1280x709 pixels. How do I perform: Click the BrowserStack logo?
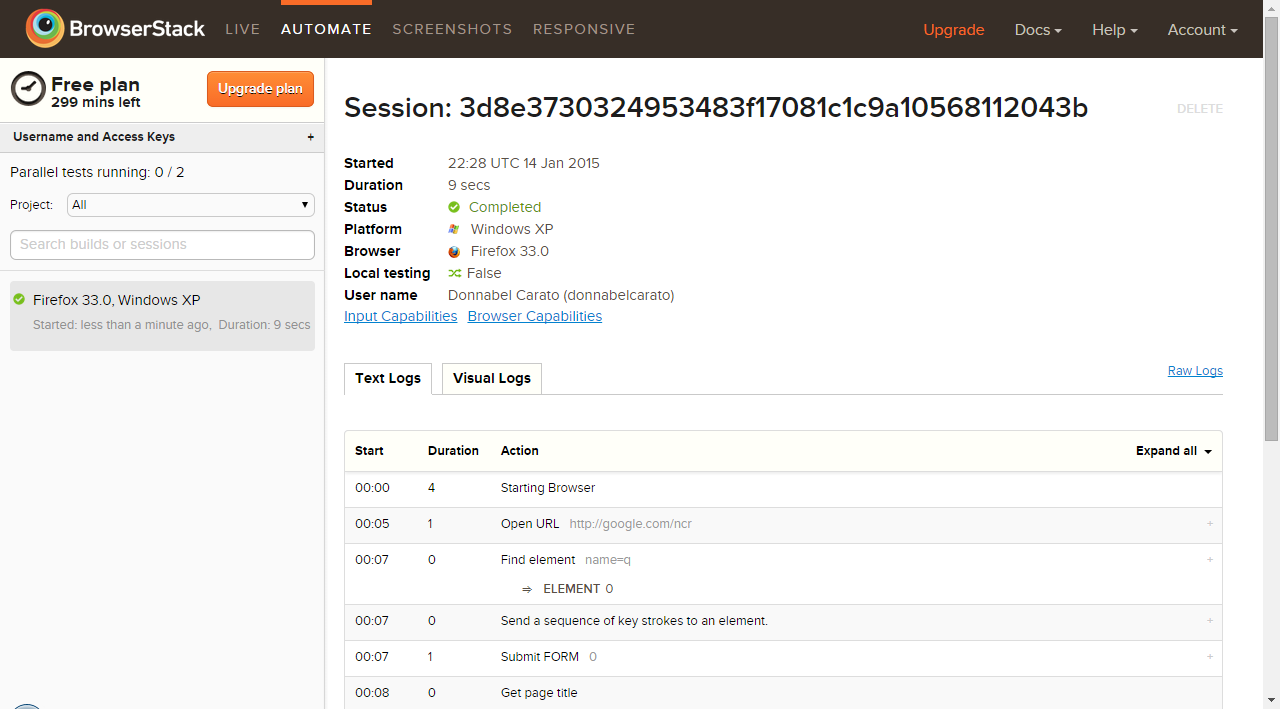tap(115, 29)
